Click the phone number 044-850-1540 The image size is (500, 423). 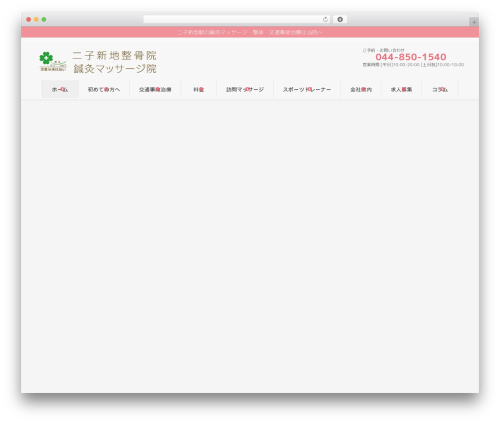(x=411, y=57)
